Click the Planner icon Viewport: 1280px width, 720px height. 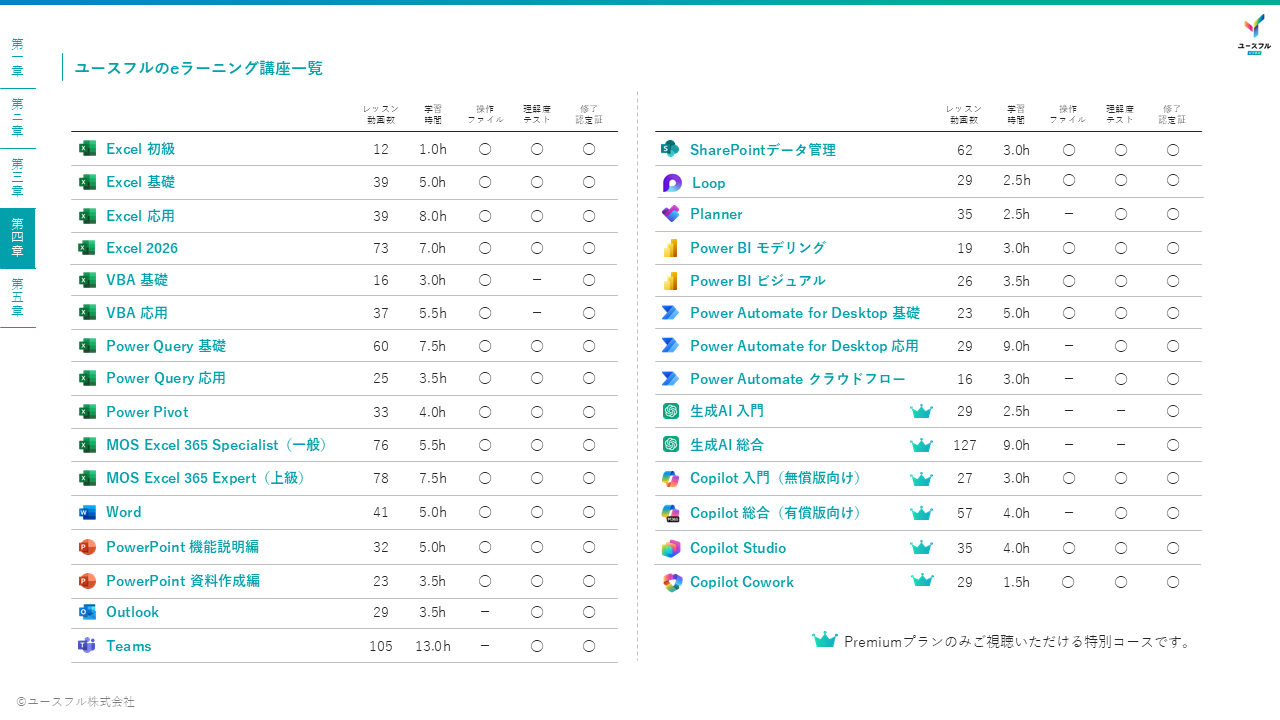click(x=670, y=214)
